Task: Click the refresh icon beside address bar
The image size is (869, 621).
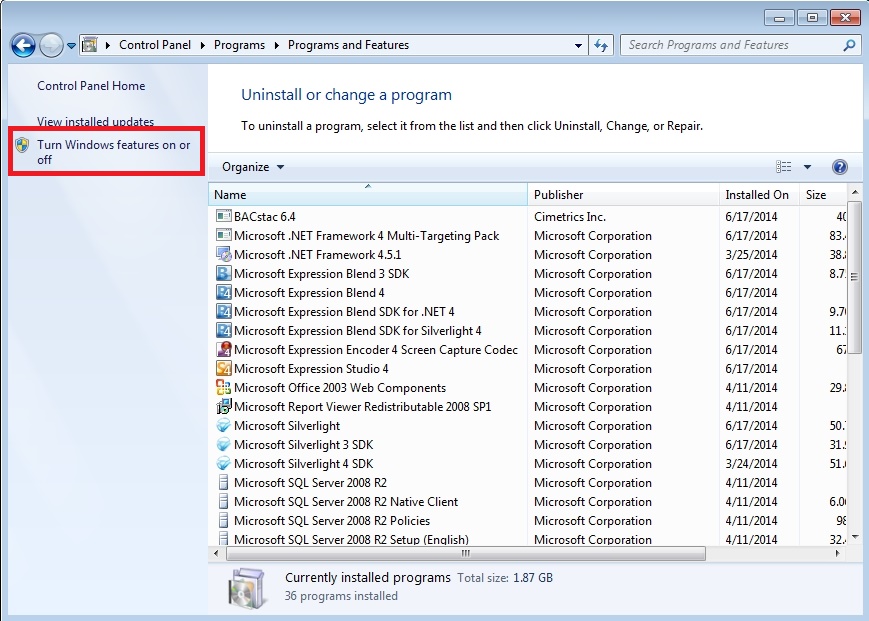Action: click(x=601, y=45)
